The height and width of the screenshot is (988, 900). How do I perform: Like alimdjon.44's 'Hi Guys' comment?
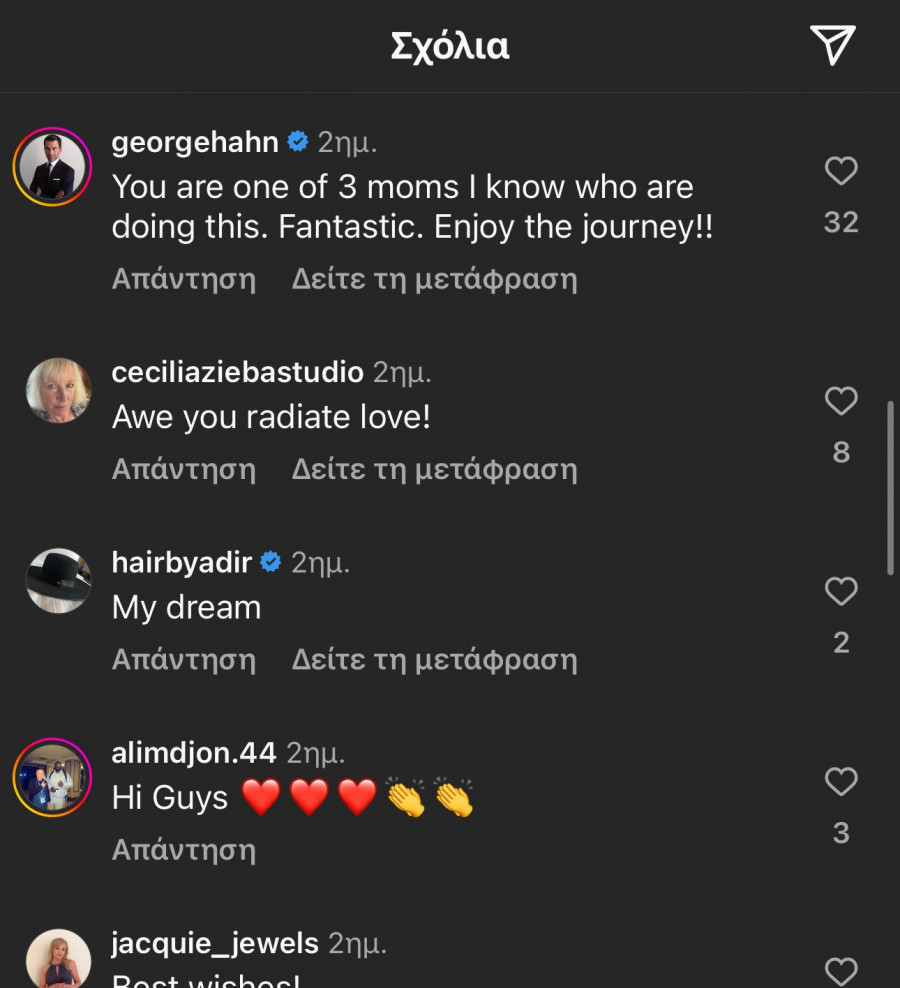point(841,781)
